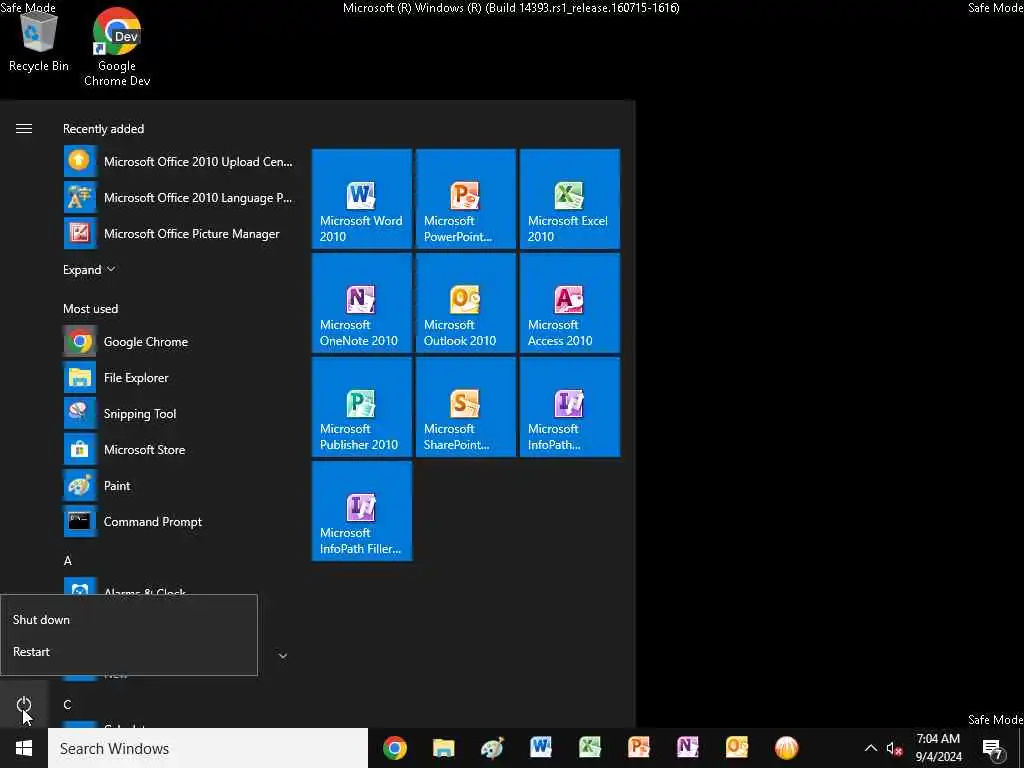Launch Microsoft SharePoint tile
Image resolution: width=1024 pixels, height=768 pixels.
tap(465, 406)
